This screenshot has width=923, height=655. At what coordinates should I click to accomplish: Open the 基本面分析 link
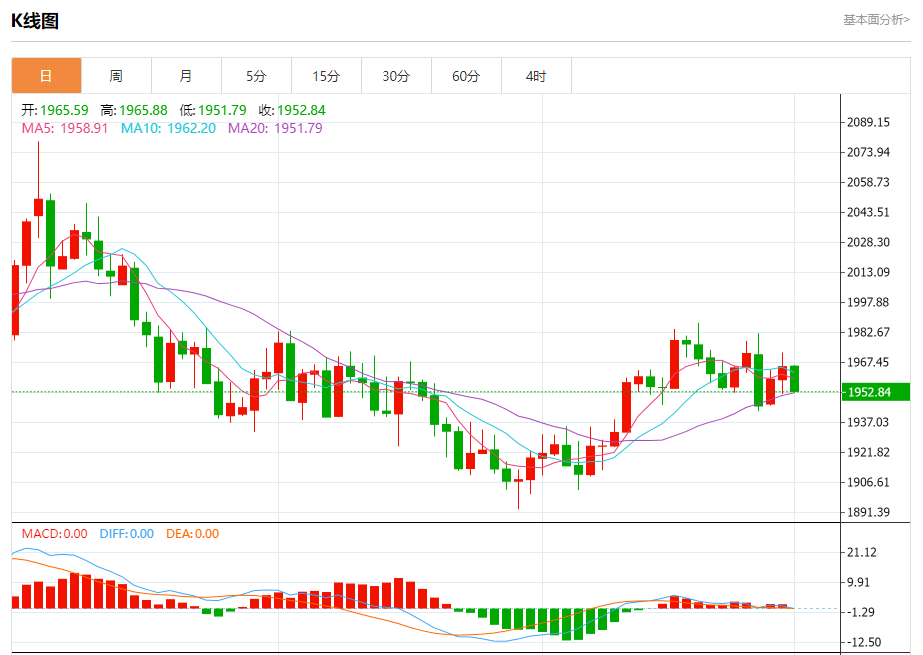[x=876, y=20]
